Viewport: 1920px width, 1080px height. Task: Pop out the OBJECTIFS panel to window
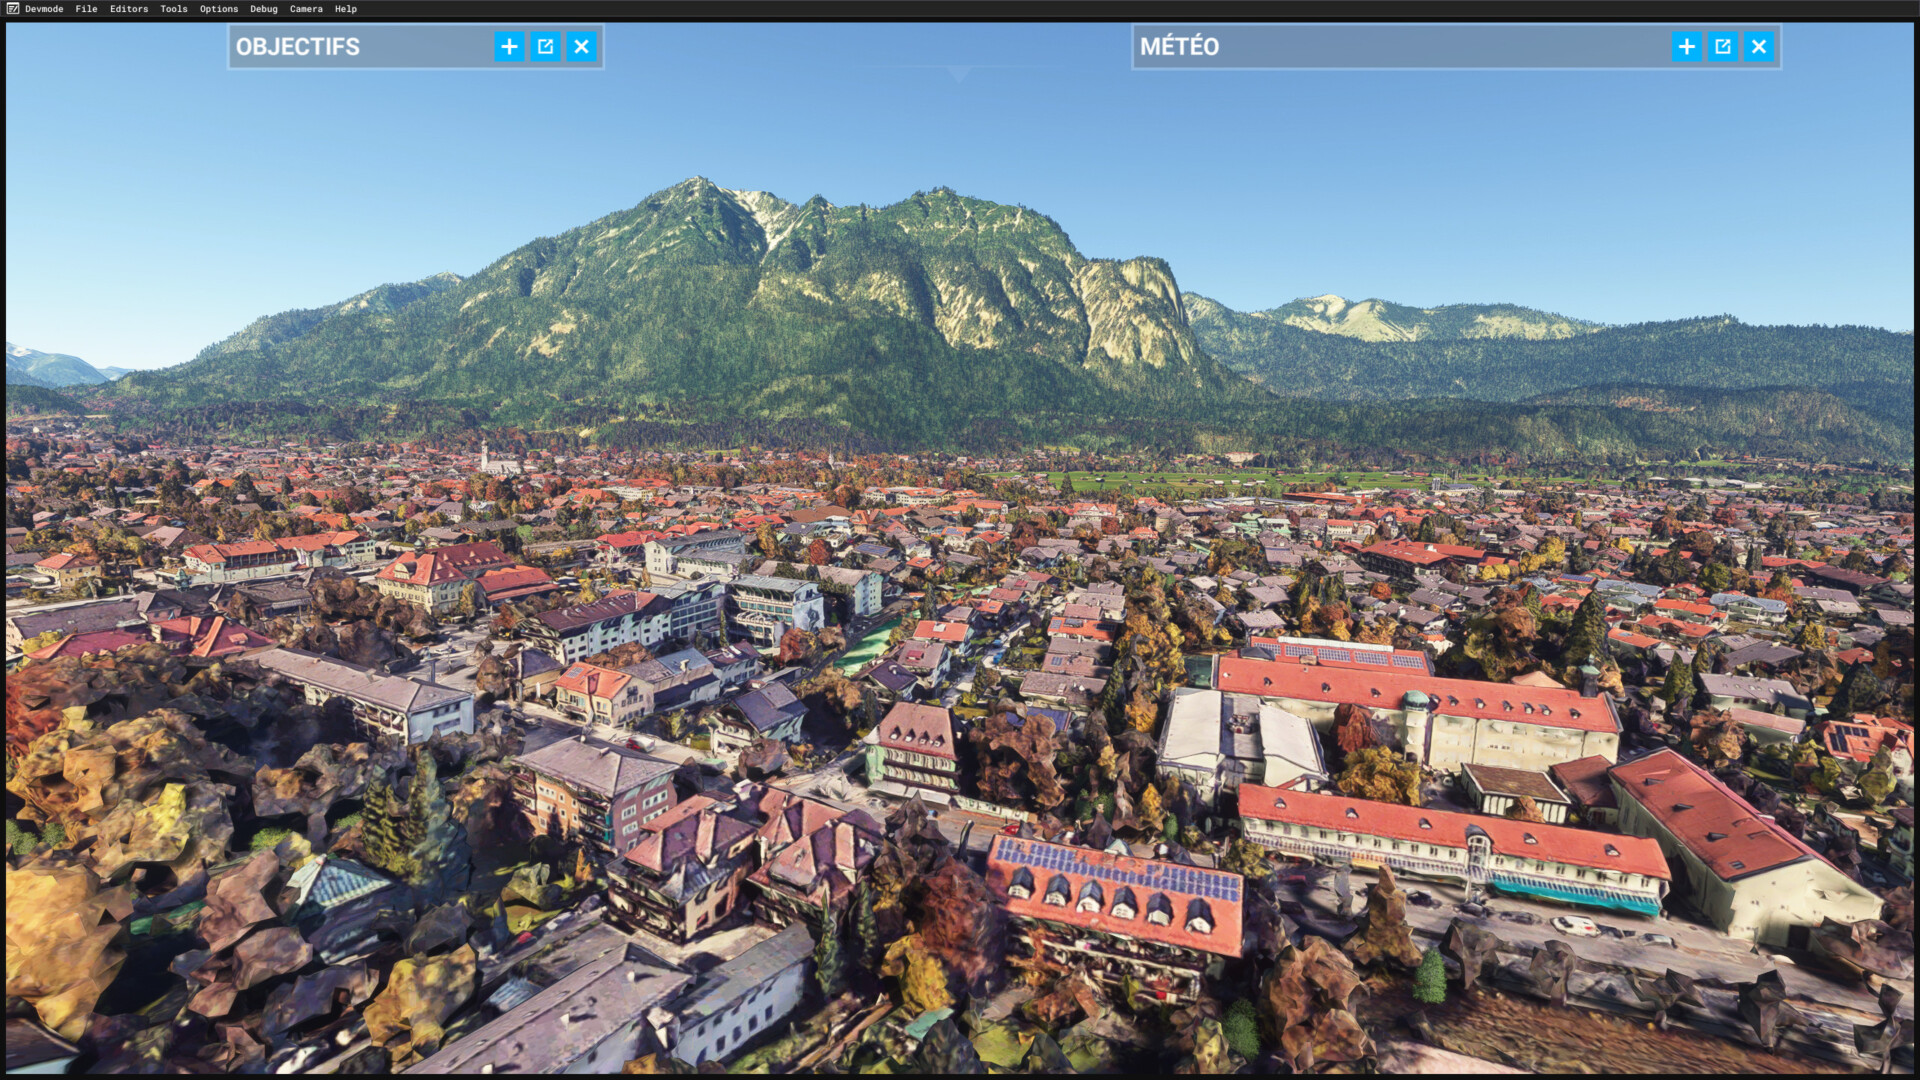545,47
